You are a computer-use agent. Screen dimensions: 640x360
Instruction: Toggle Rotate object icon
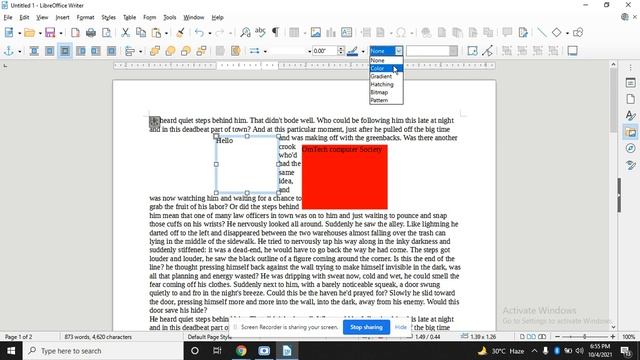(472, 51)
